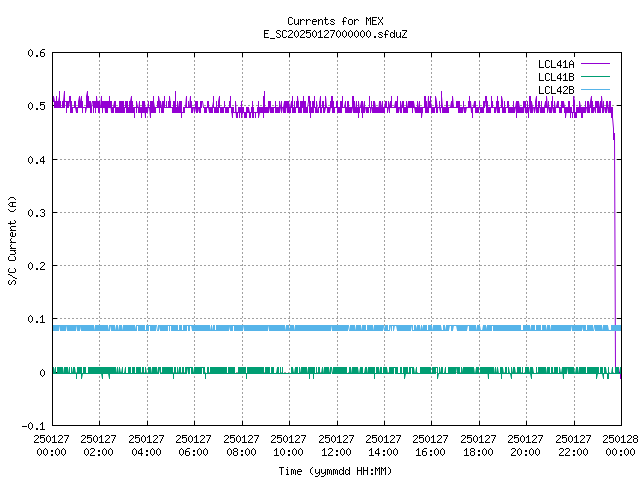Click the '250128 00:00' x-axis tick label
Screen dimensions: 640x480
(620, 446)
